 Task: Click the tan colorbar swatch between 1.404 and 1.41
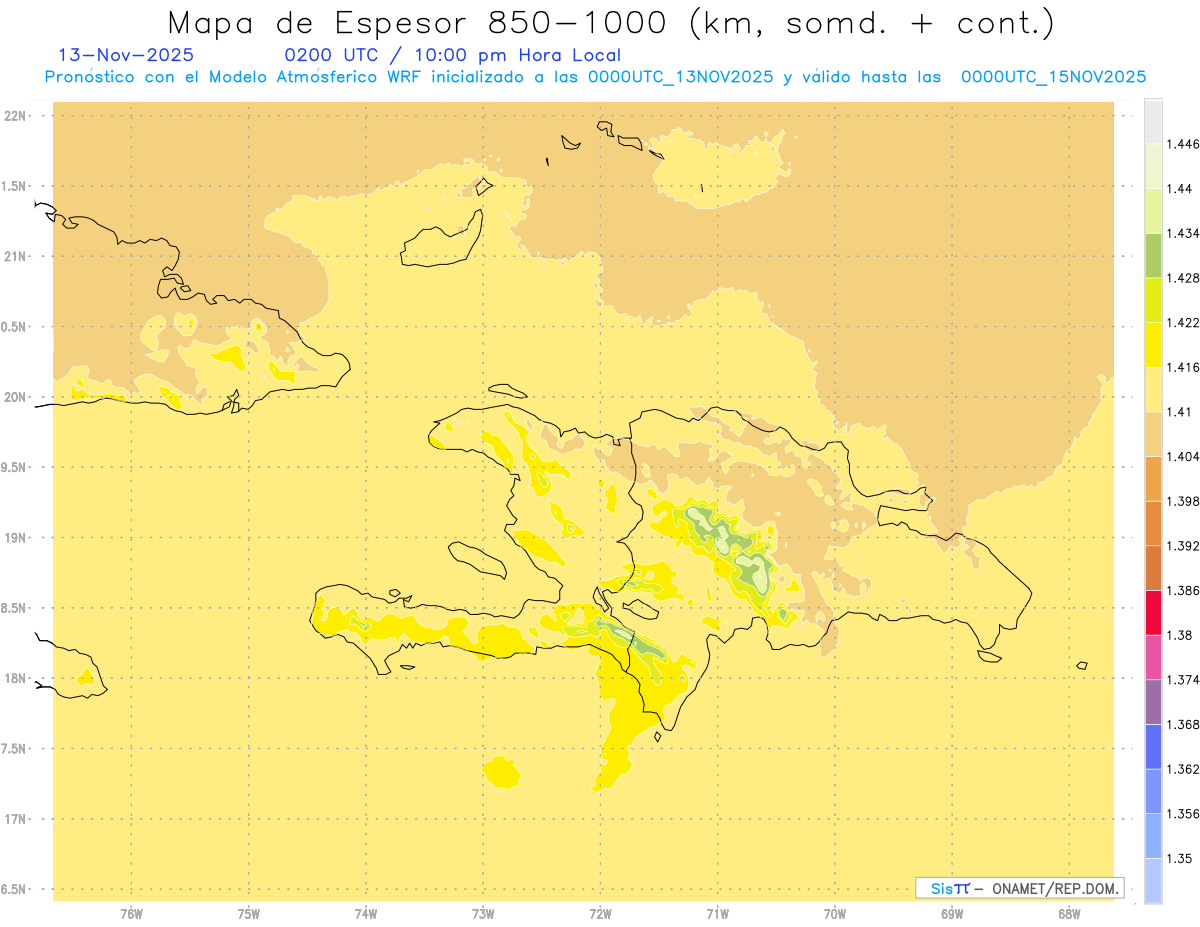1153,434
